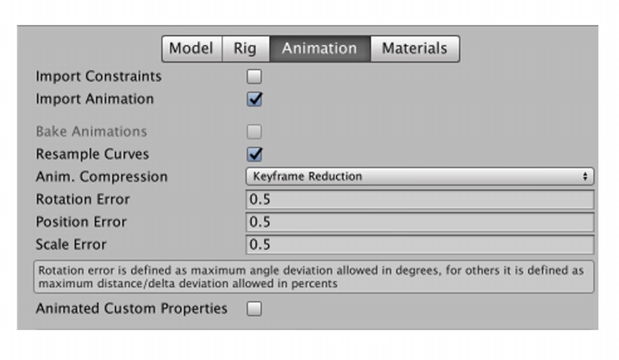Open the Anim. Compression dropdown
Image resolution: width=619 pixels, height=360 pixels.
click(x=420, y=176)
